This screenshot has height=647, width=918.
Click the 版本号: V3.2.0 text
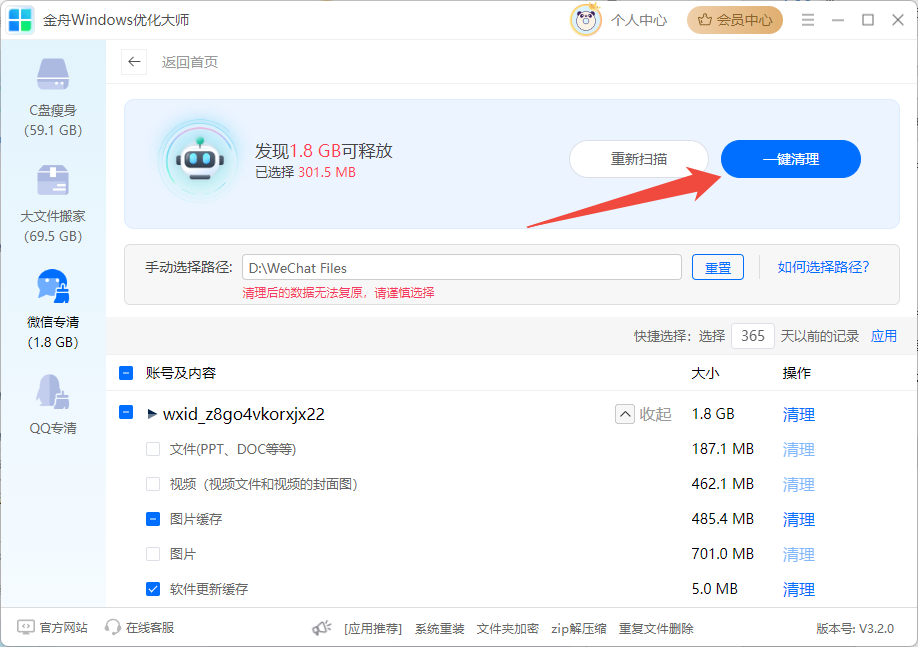click(855, 629)
